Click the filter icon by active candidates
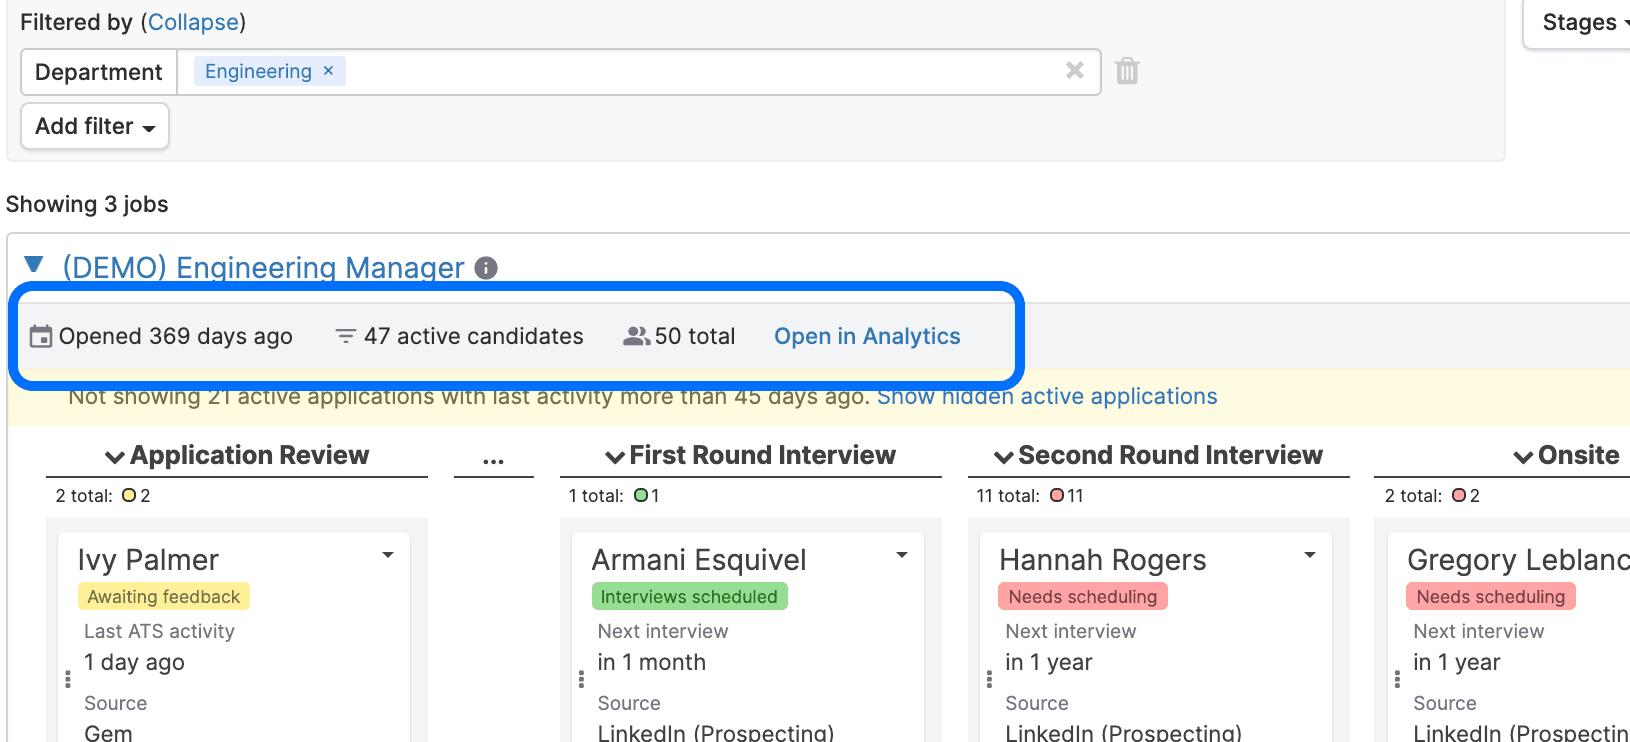 (345, 336)
